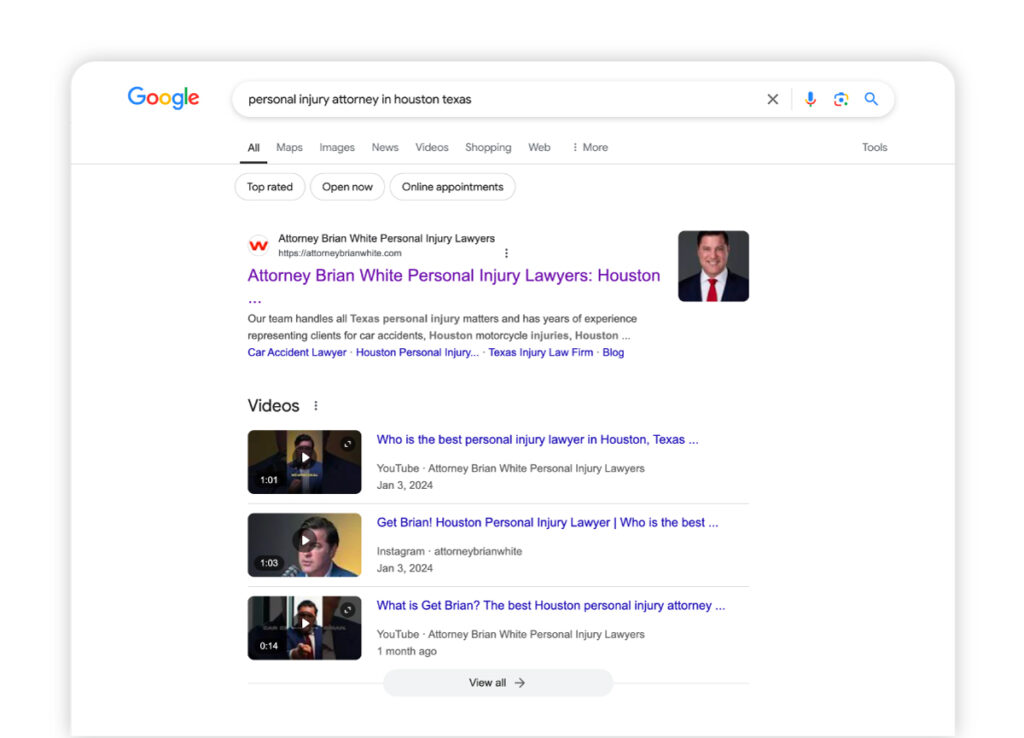Activate the Online appointments filter
Viewport: 1024px width, 738px height.
(452, 186)
